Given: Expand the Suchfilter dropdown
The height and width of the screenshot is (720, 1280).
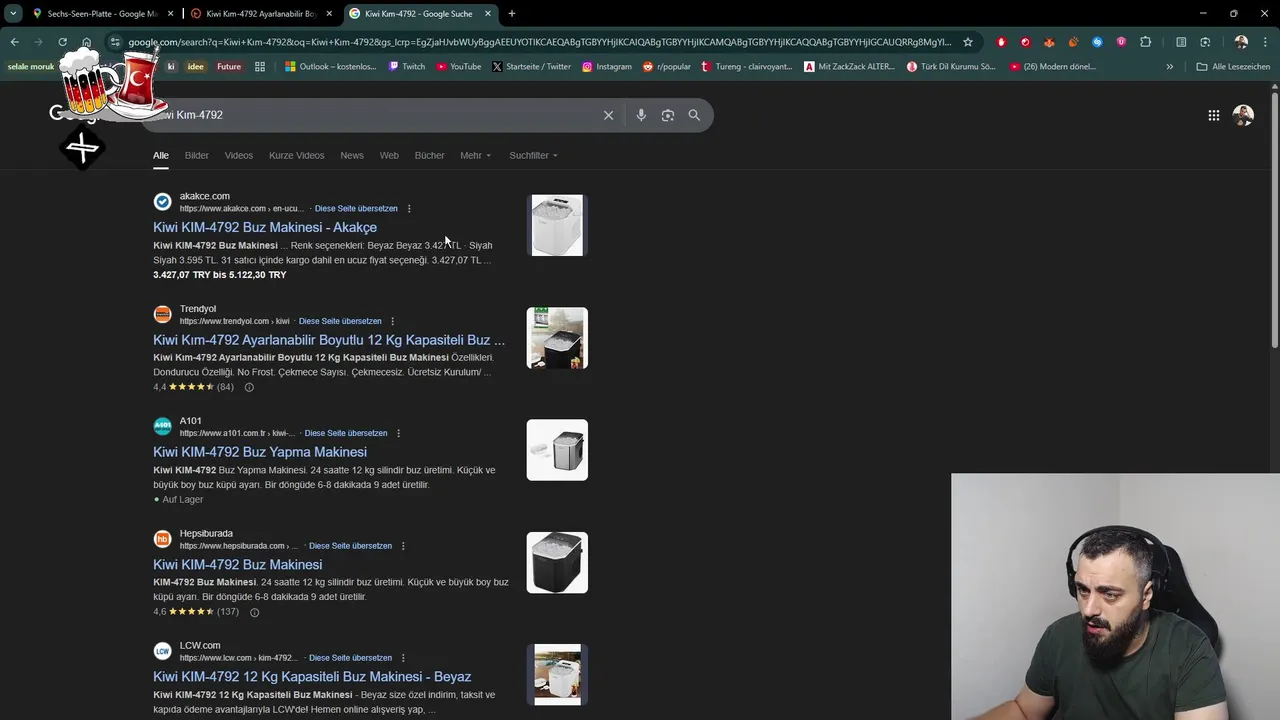Looking at the screenshot, I should tap(533, 155).
